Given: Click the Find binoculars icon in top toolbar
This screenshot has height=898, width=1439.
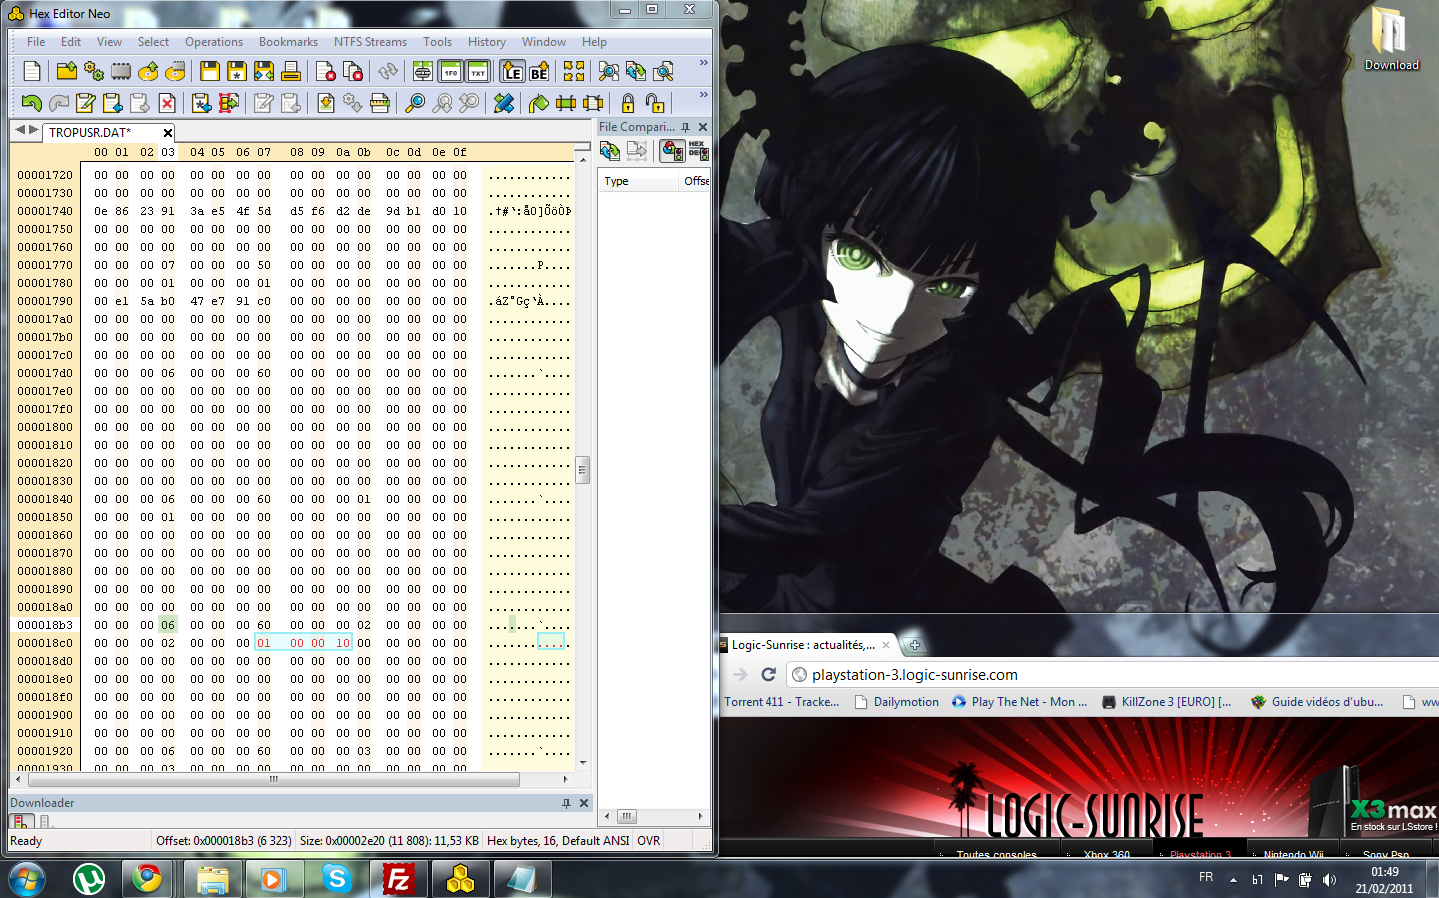Looking at the screenshot, I should 609,71.
